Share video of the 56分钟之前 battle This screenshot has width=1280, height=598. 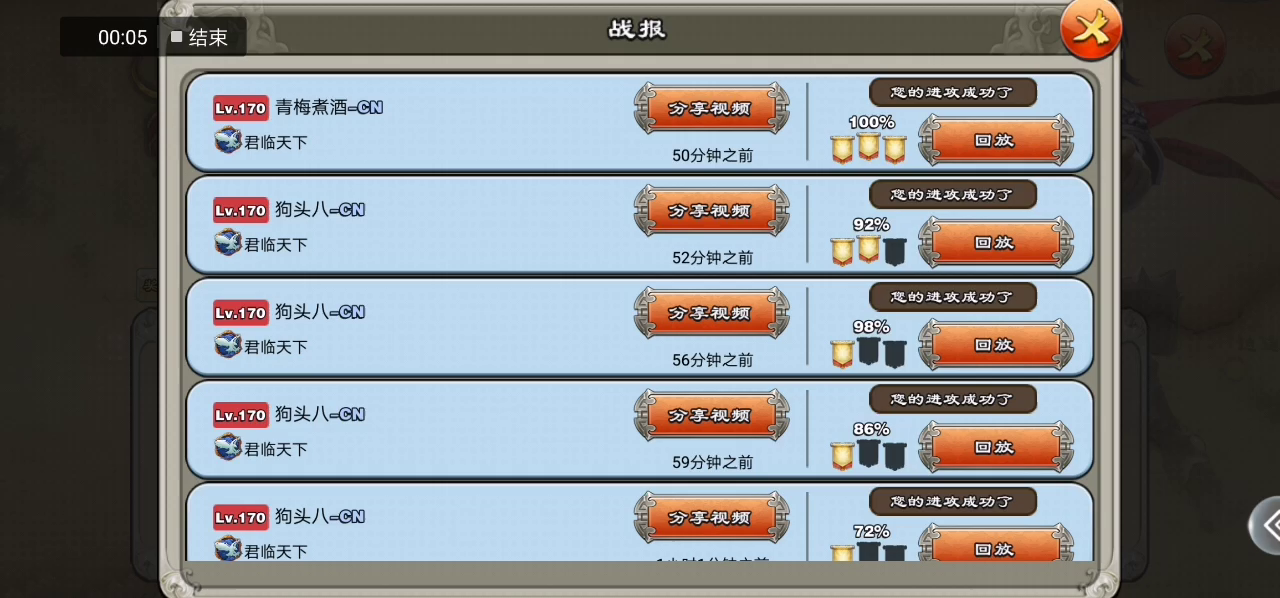(711, 313)
